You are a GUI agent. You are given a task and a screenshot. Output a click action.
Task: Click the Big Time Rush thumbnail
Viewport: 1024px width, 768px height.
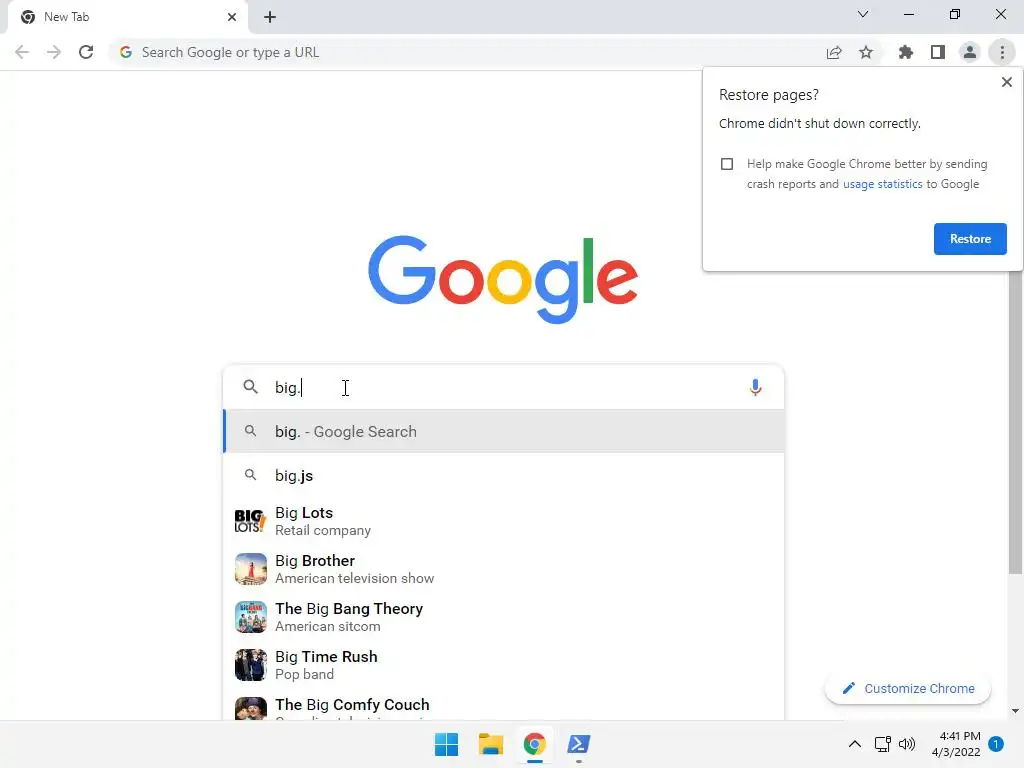point(250,665)
